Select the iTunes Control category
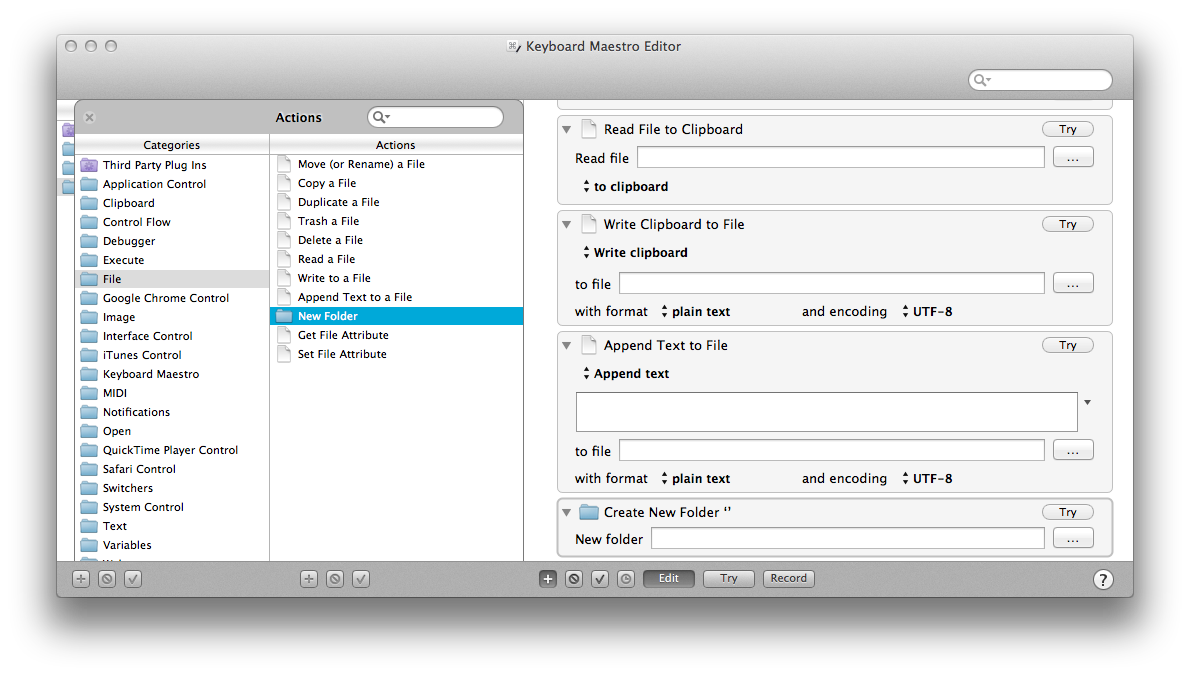Image resolution: width=1190 pixels, height=676 pixels. (x=172, y=355)
